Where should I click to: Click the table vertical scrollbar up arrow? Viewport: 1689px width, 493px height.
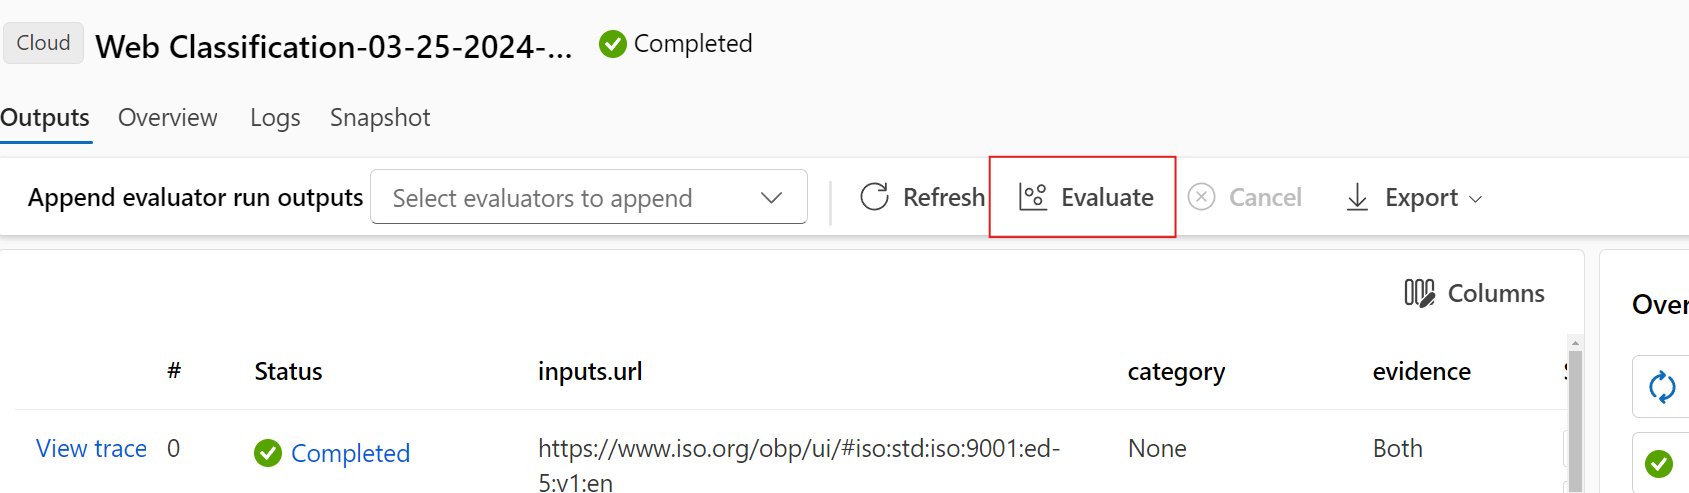tap(1576, 342)
